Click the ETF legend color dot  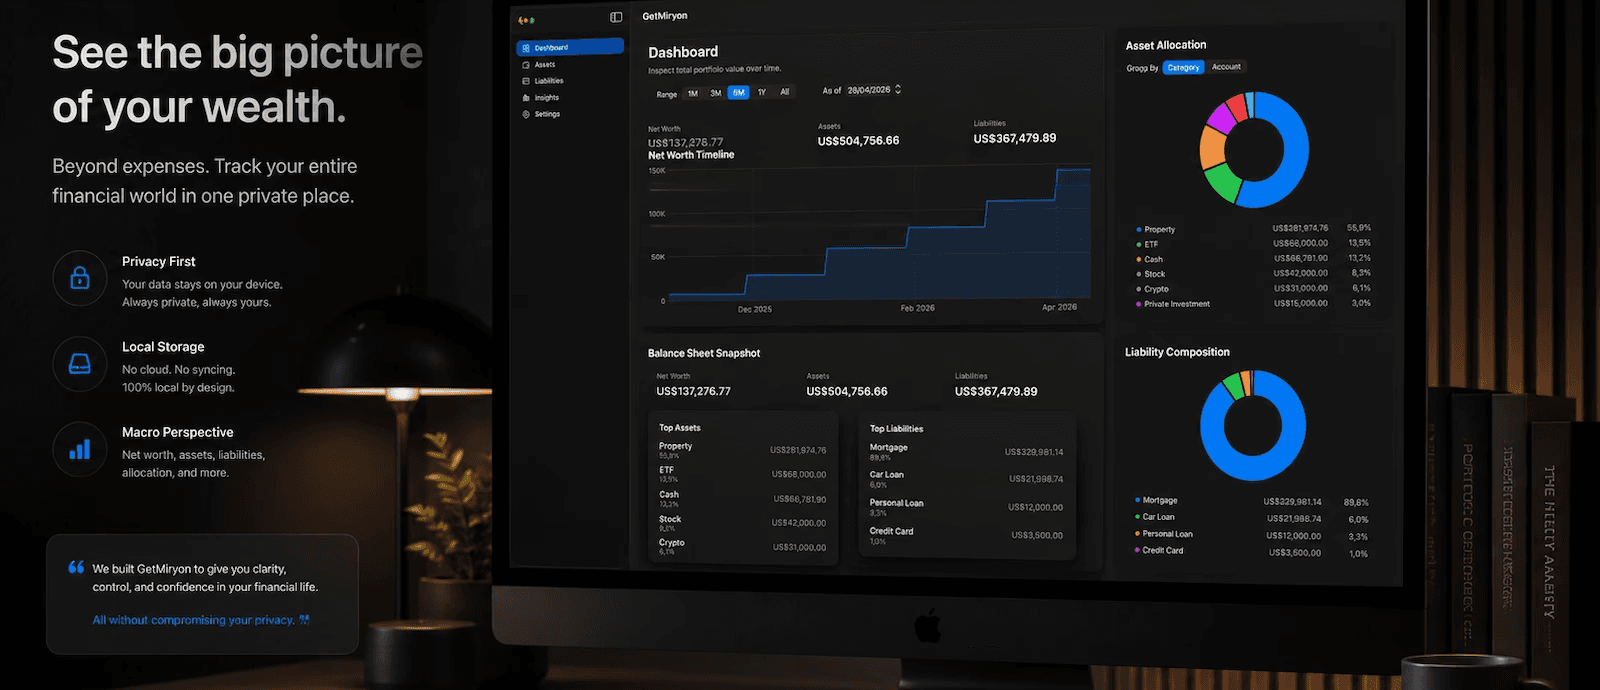[x=1138, y=244]
